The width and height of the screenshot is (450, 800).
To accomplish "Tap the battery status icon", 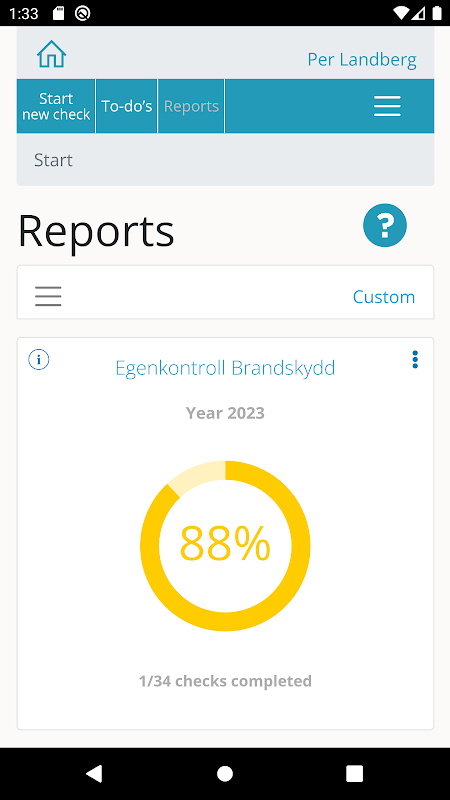I will point(437,13).
